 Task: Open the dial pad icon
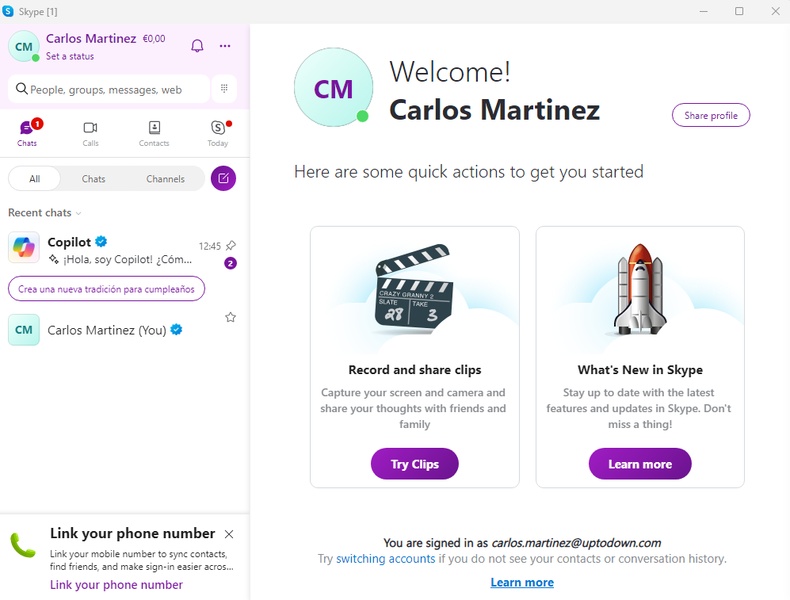coord(224,89)
